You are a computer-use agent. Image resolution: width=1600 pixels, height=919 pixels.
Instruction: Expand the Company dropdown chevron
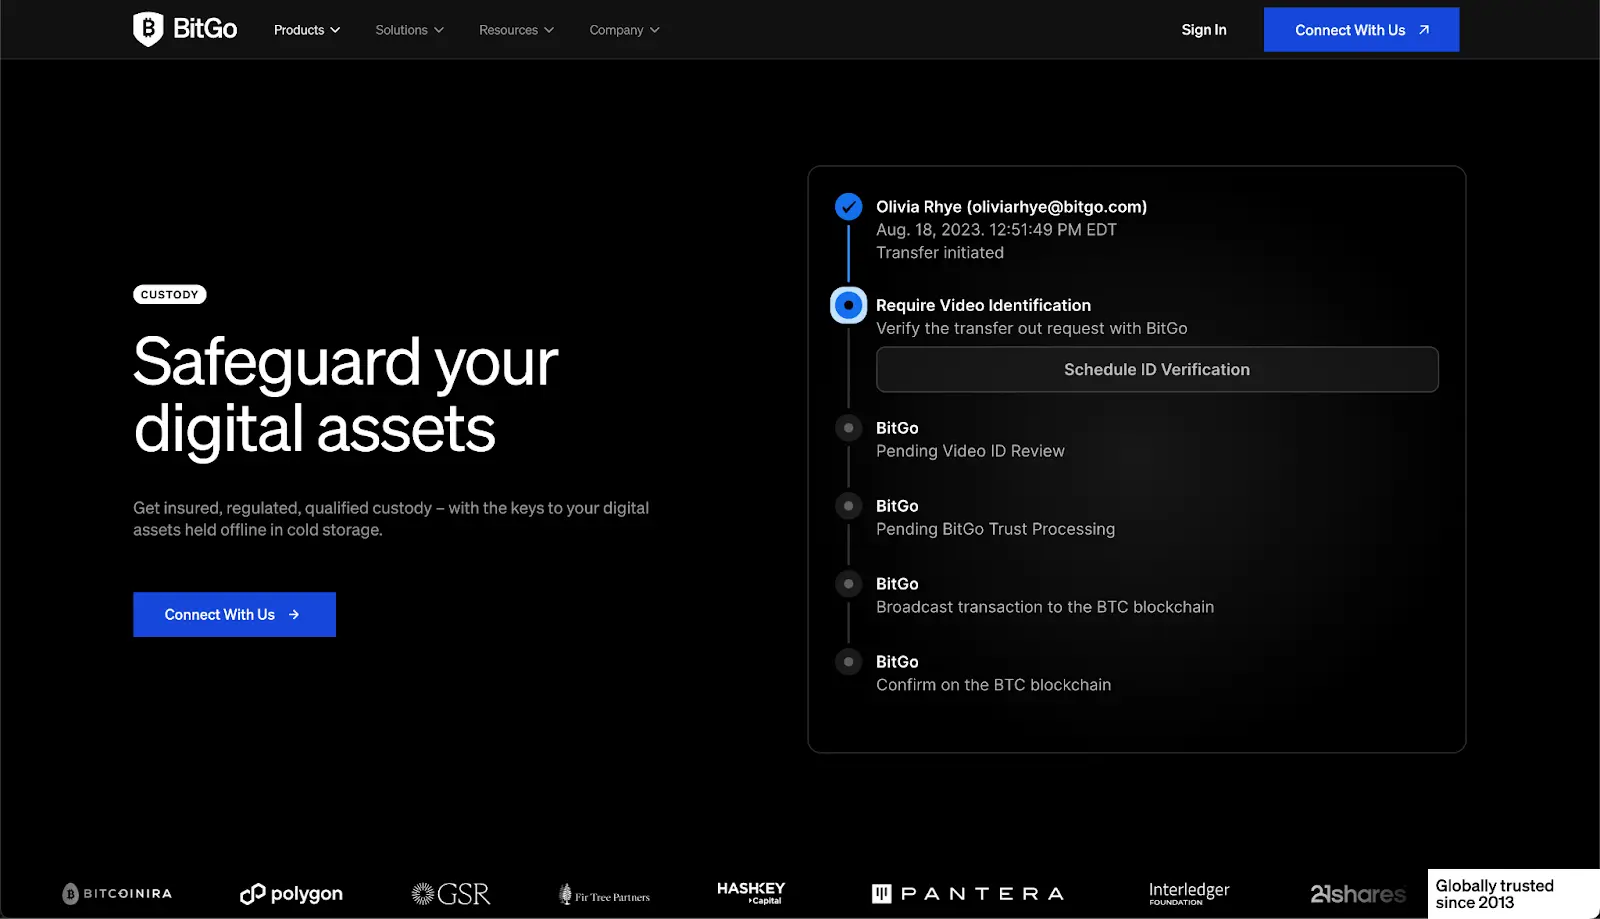[x=654, y=30]
